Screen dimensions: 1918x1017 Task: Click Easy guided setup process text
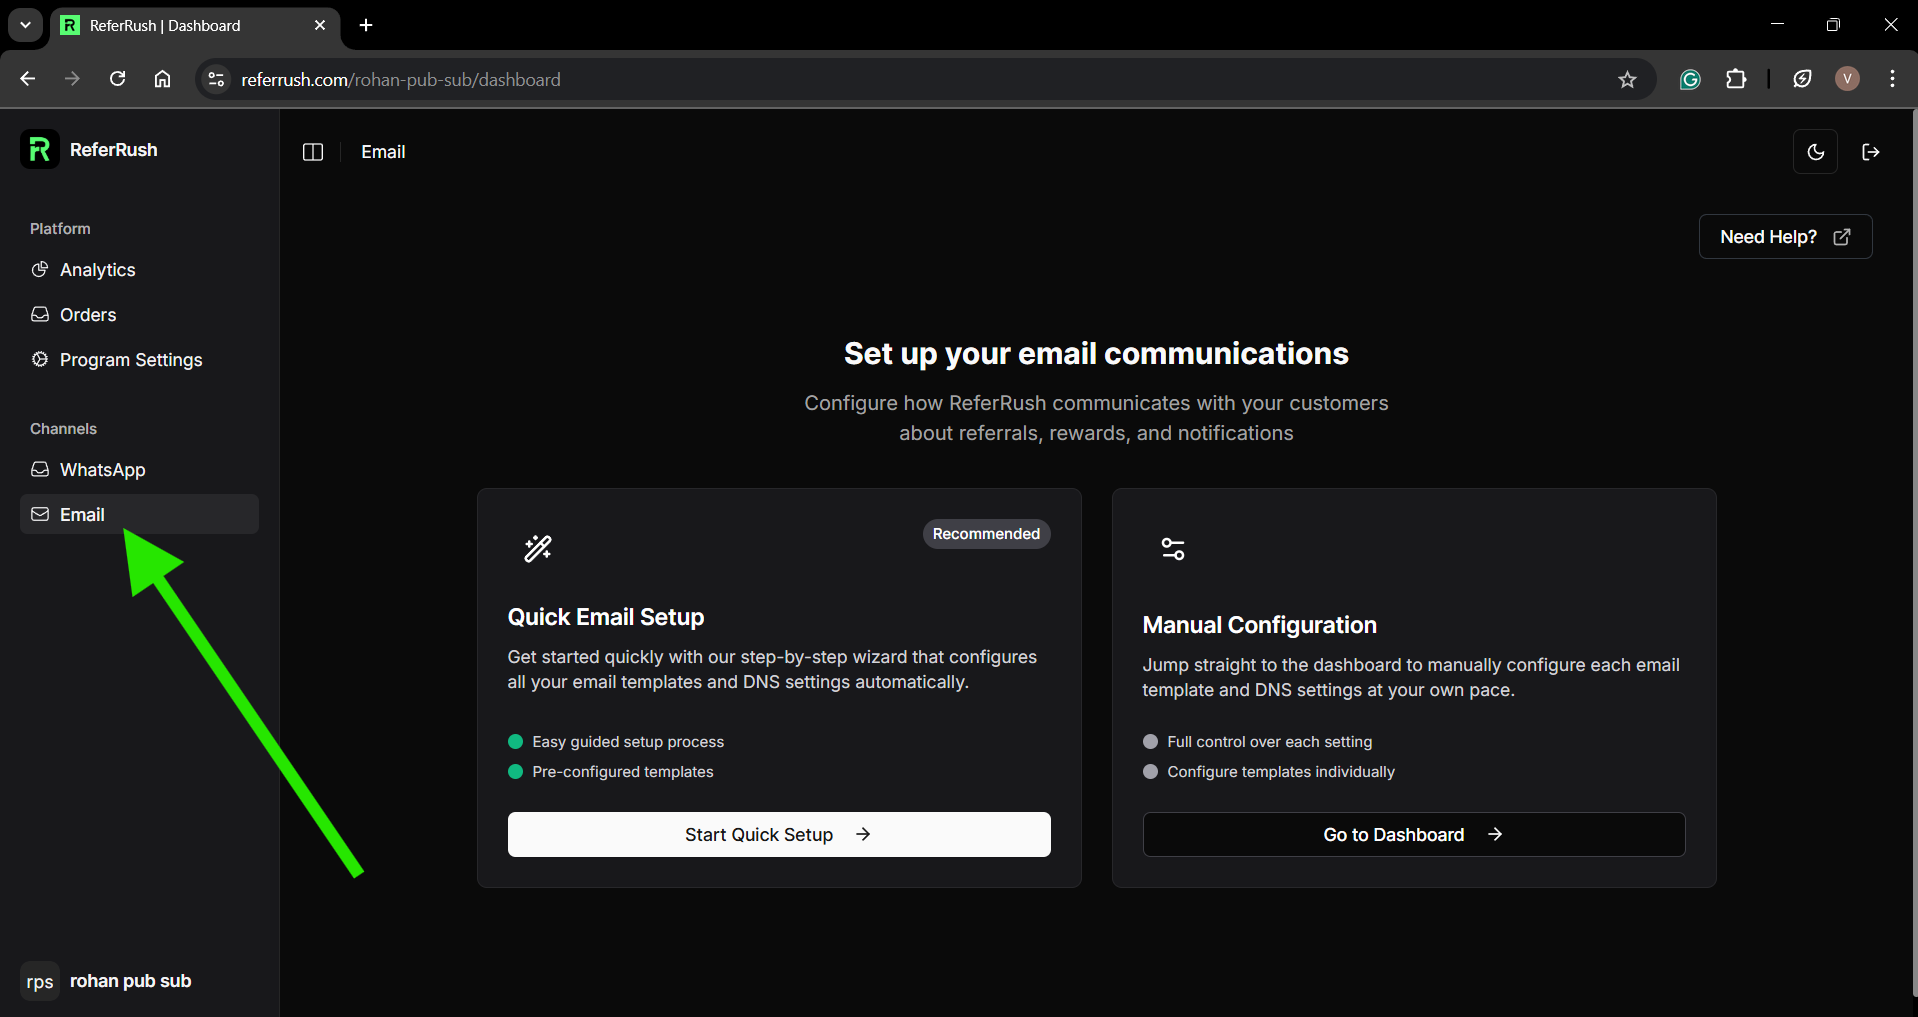[x=628, y=742]
